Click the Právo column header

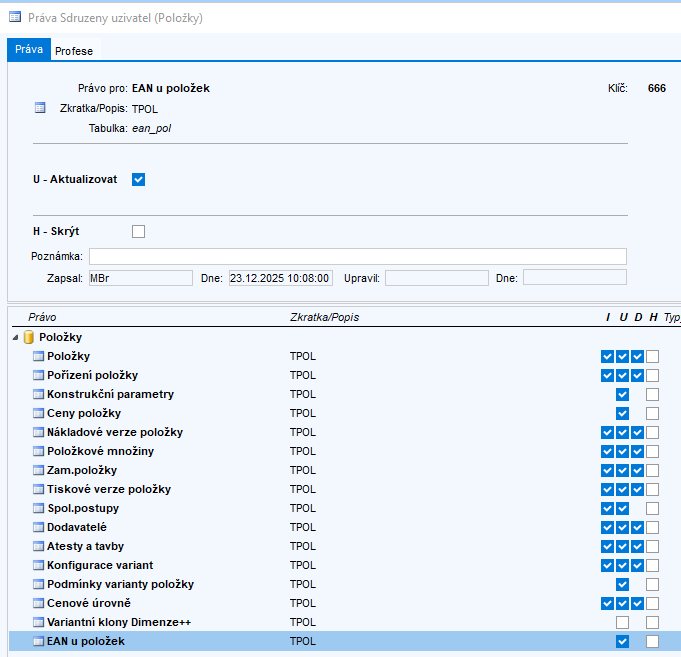(x=42, y=317)
